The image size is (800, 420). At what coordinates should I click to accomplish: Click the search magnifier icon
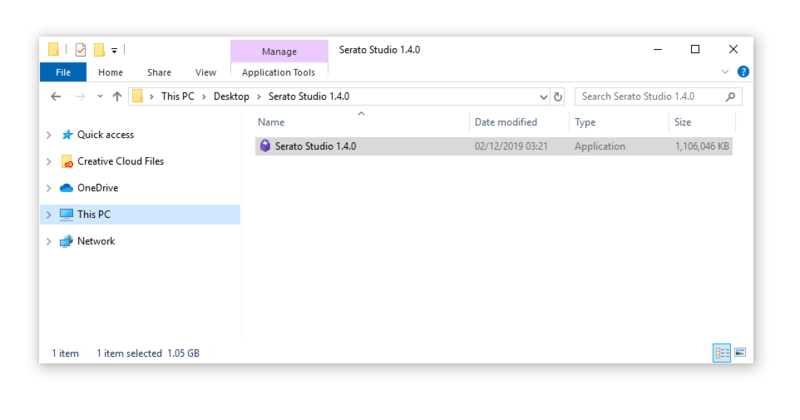(730, 97)
